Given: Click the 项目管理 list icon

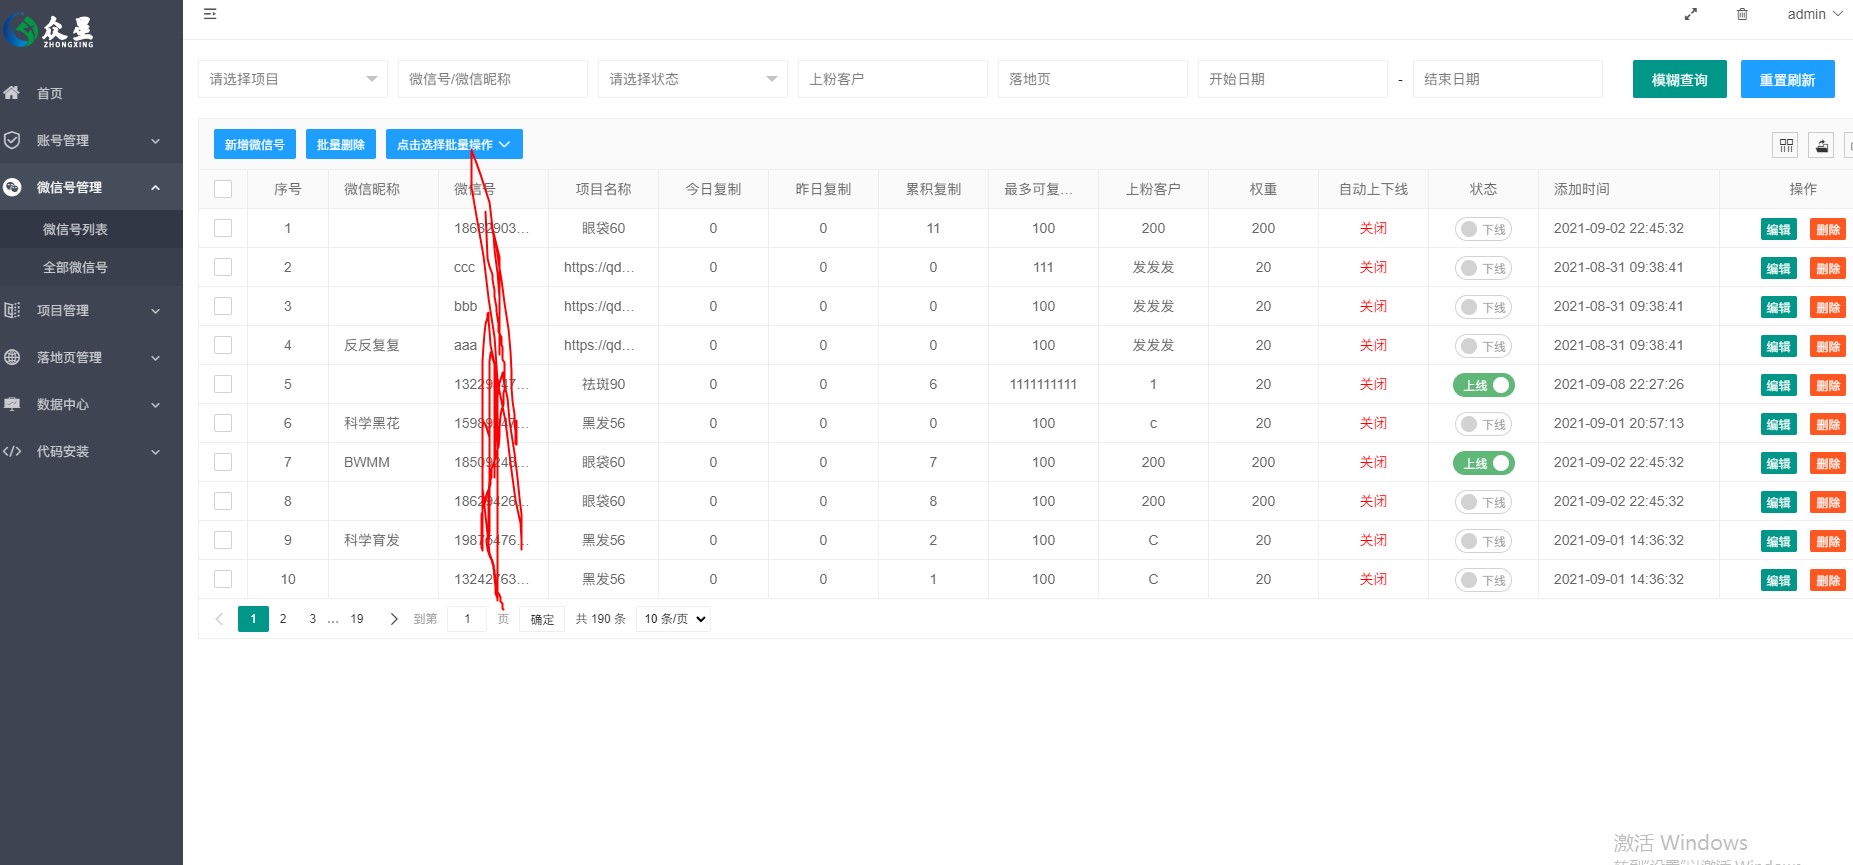Looking at the screenshot, I should tap(12, 310).
